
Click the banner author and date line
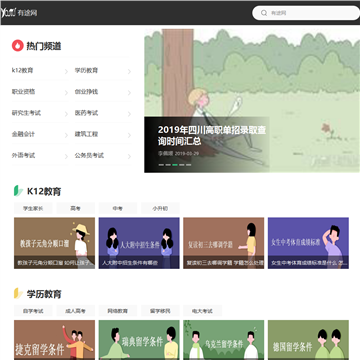[178, 153]
